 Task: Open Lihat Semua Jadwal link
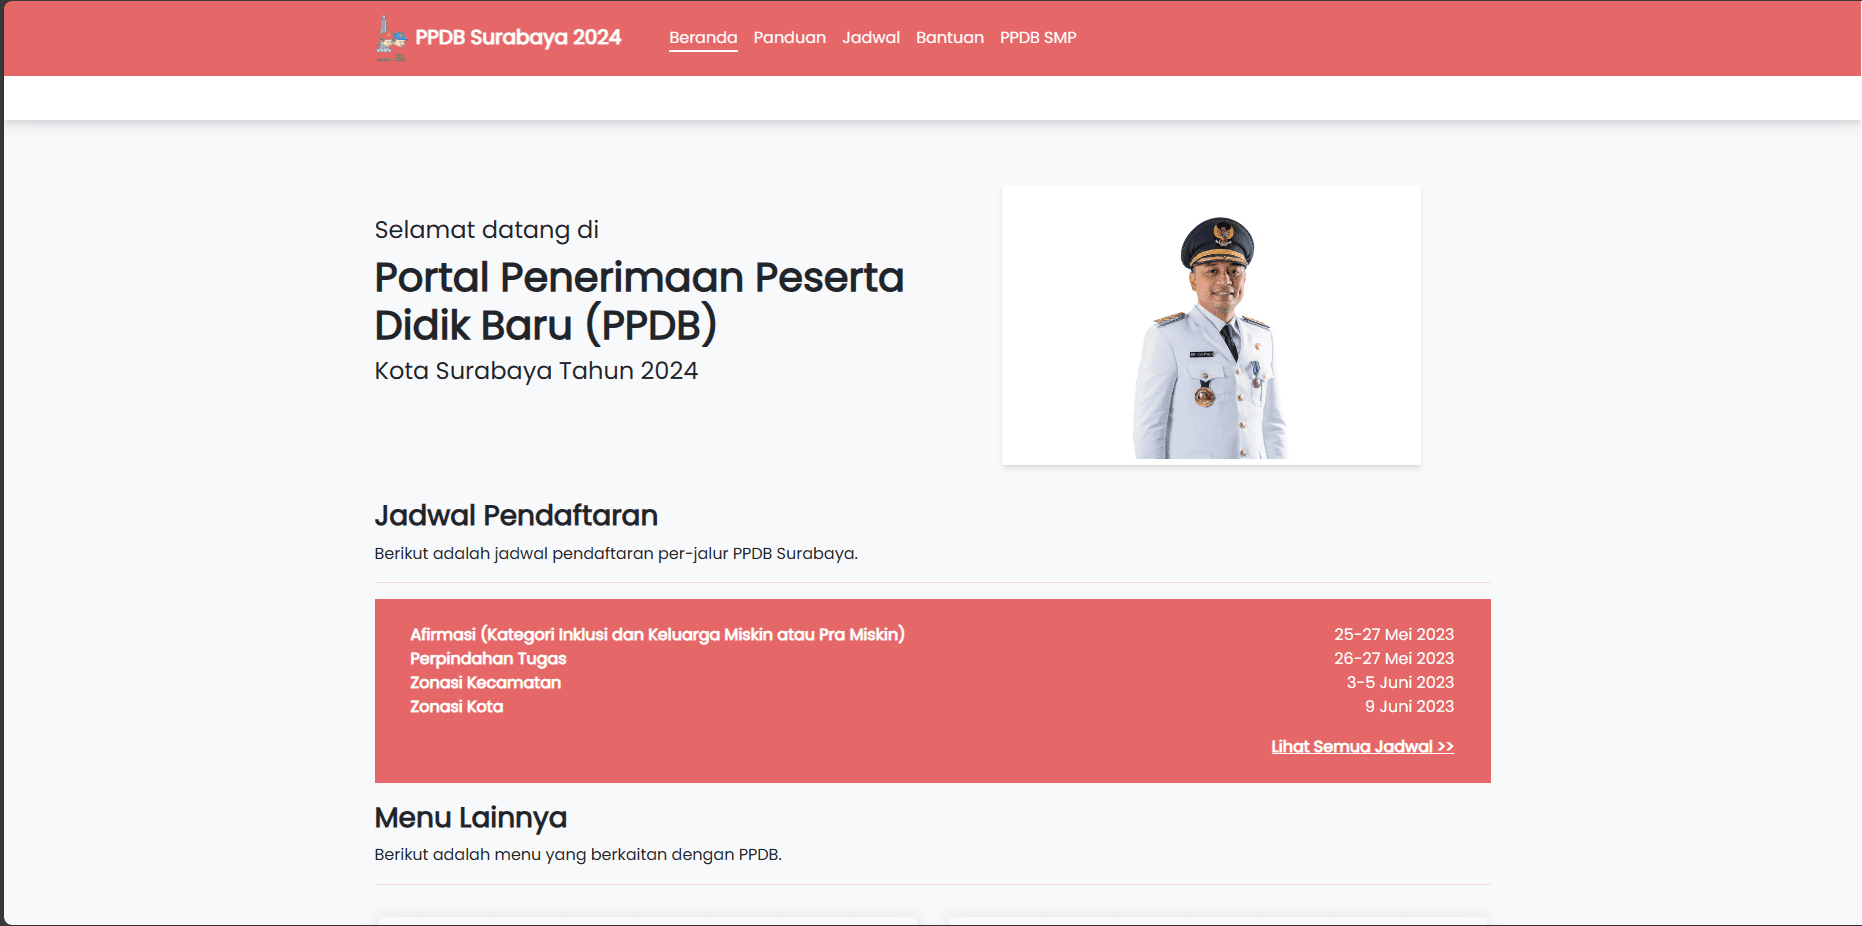1361,746
